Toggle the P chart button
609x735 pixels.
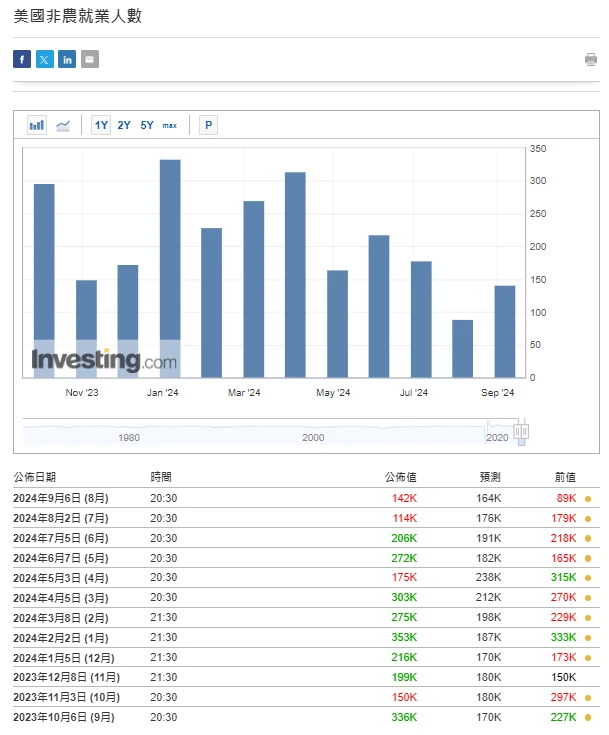(208, 125)
